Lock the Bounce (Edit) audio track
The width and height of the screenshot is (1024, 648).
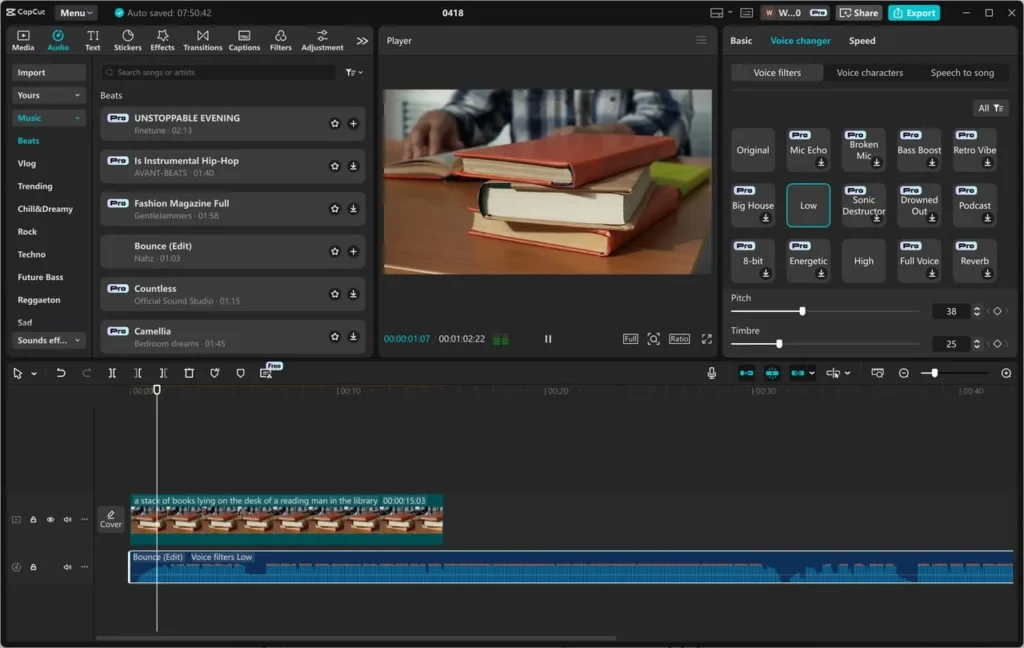[x=33, y=567]
